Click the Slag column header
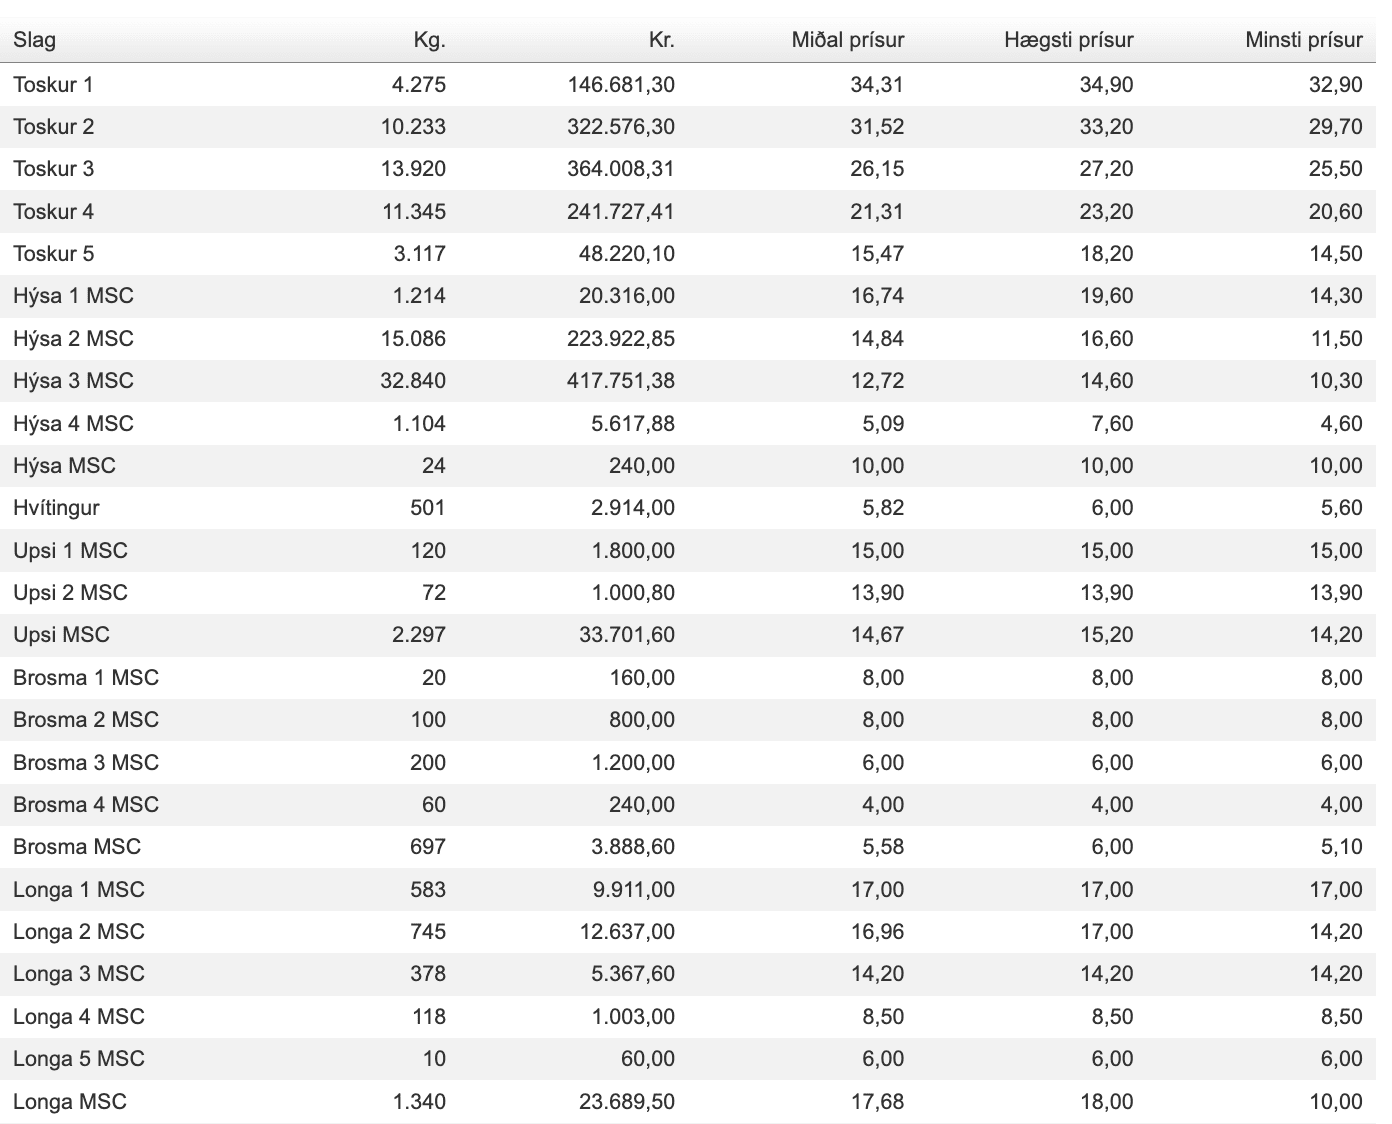The height and width of the screenshot is (1124, 1392). 34,40
